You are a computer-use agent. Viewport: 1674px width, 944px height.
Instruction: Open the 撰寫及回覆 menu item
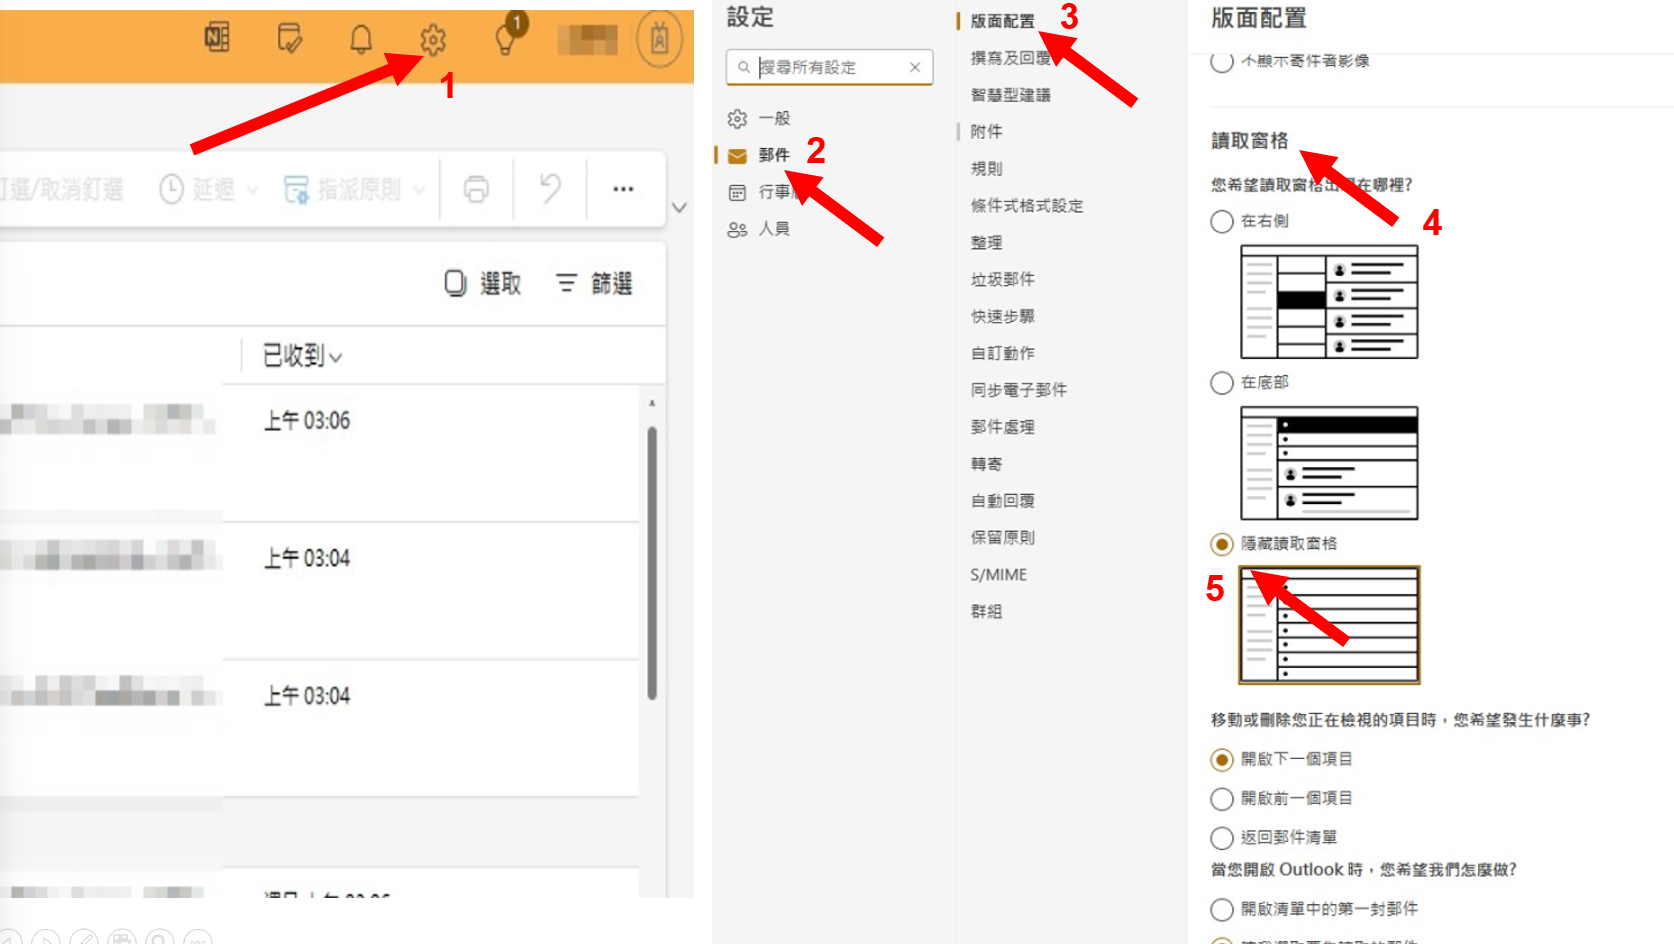(1010, 58)
